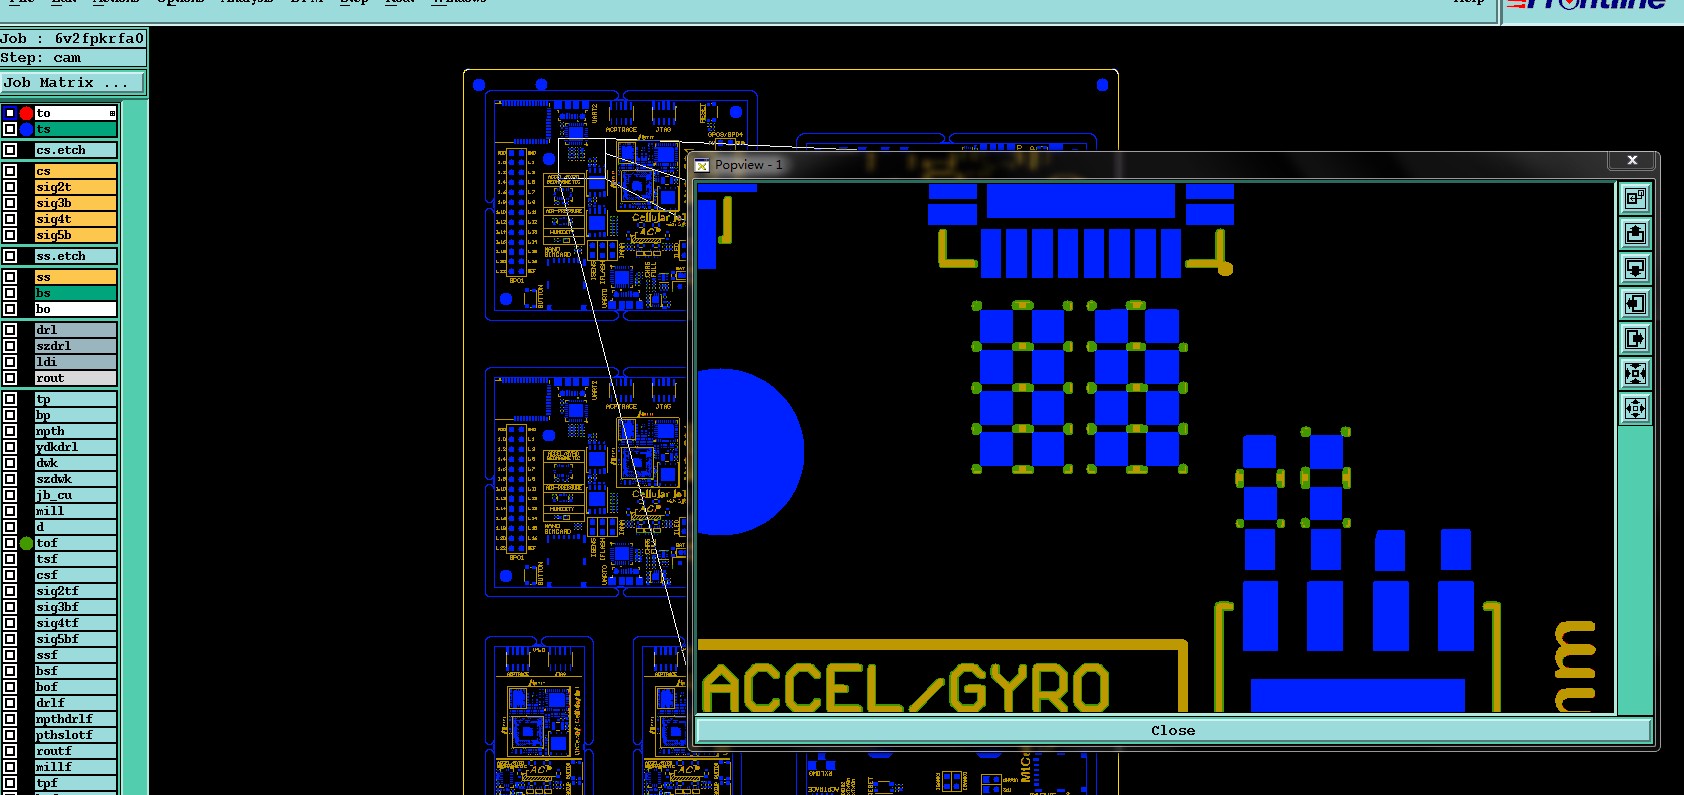This screenshot has width=1684, height=795.
Task: Toggle the sig2t layer checkbox
Action: 10,187
